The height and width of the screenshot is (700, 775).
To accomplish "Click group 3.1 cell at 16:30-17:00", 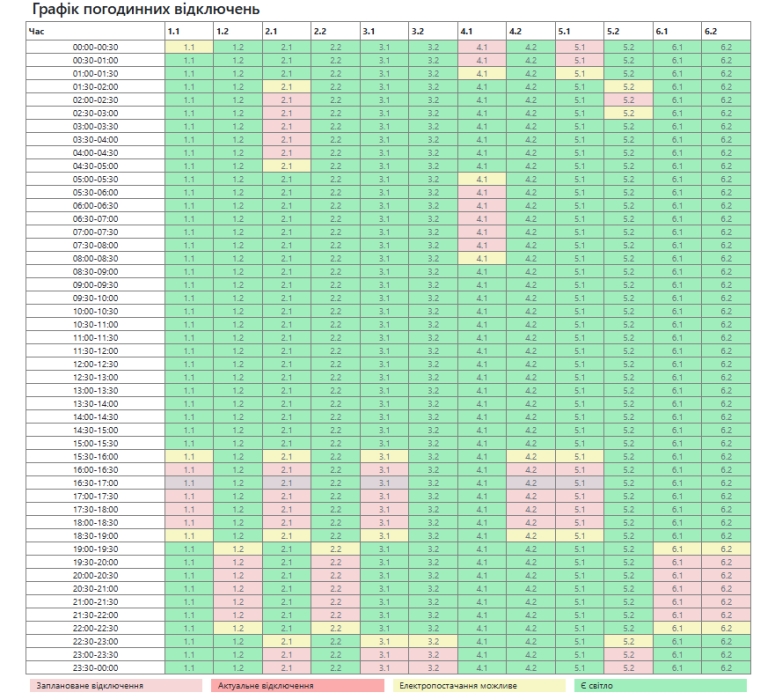I will pyautogui.click(x=384, y=483).
